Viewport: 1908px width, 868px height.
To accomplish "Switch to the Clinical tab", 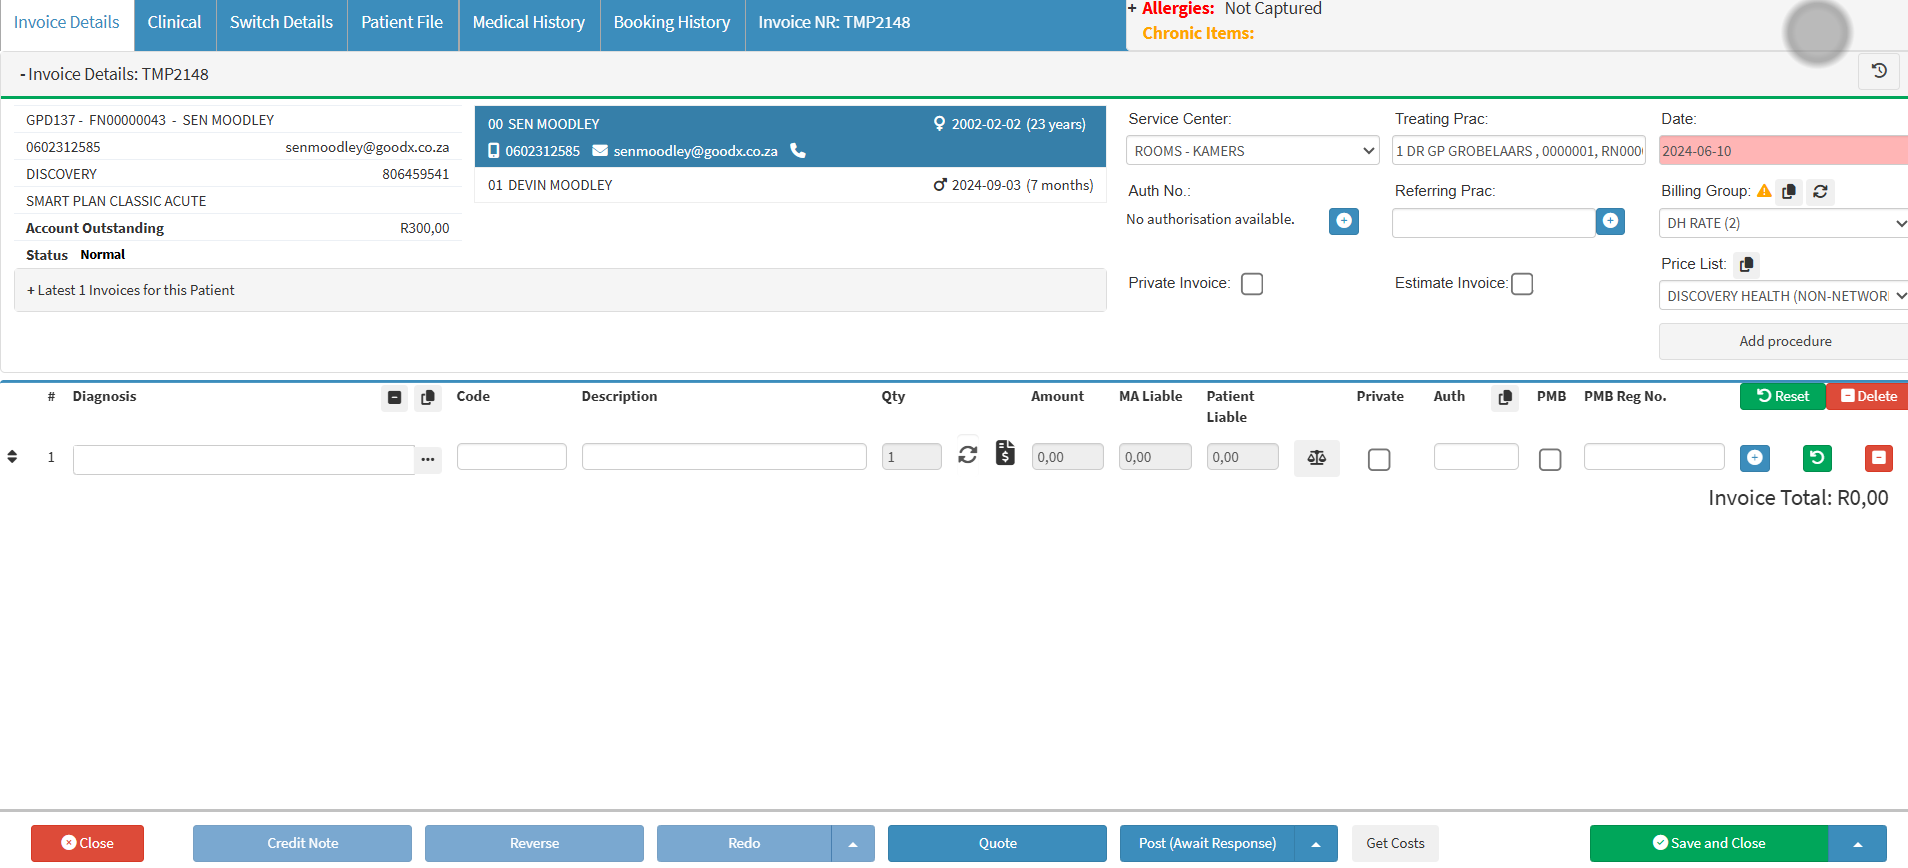I will point(174,23).
